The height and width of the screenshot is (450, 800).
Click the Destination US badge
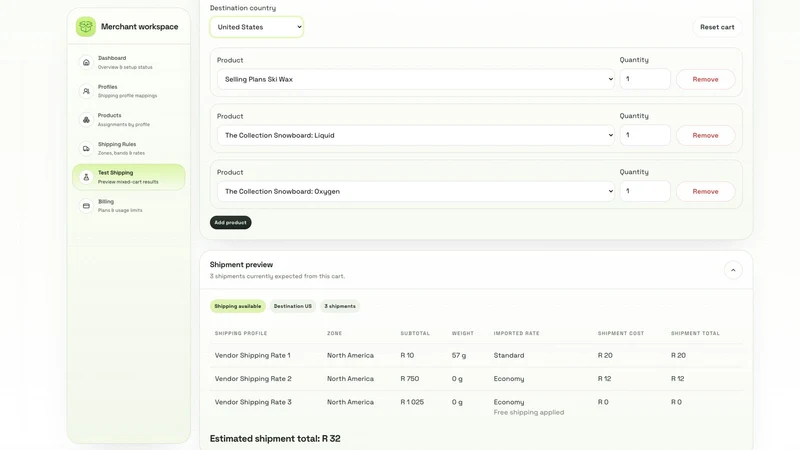pos(292,306)
